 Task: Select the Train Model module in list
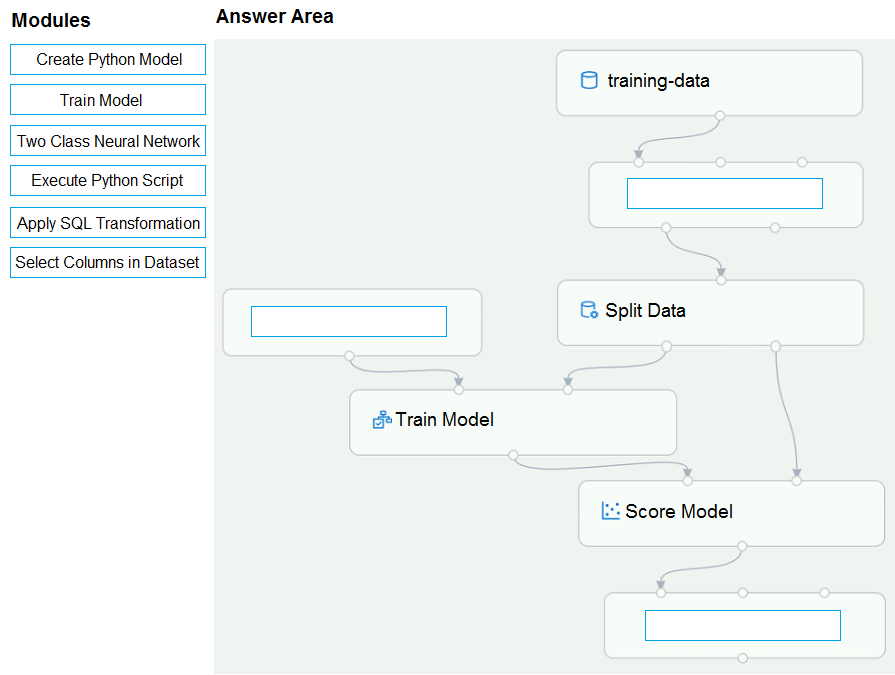[x=108, y=100]
